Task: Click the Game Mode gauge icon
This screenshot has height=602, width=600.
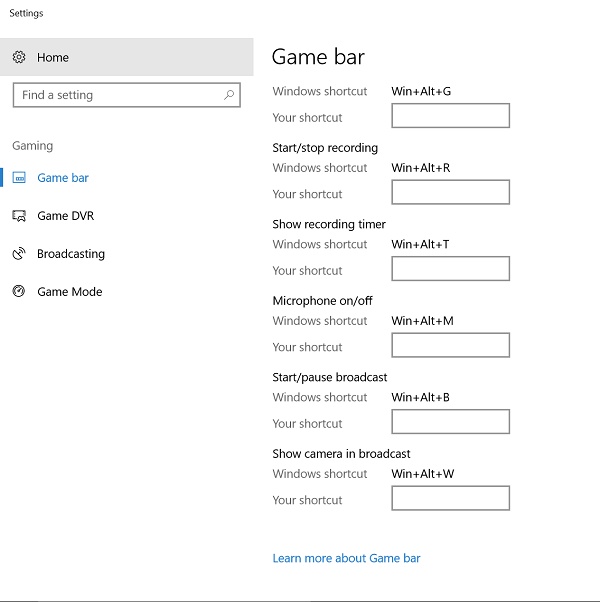Action: click(19, 291)
